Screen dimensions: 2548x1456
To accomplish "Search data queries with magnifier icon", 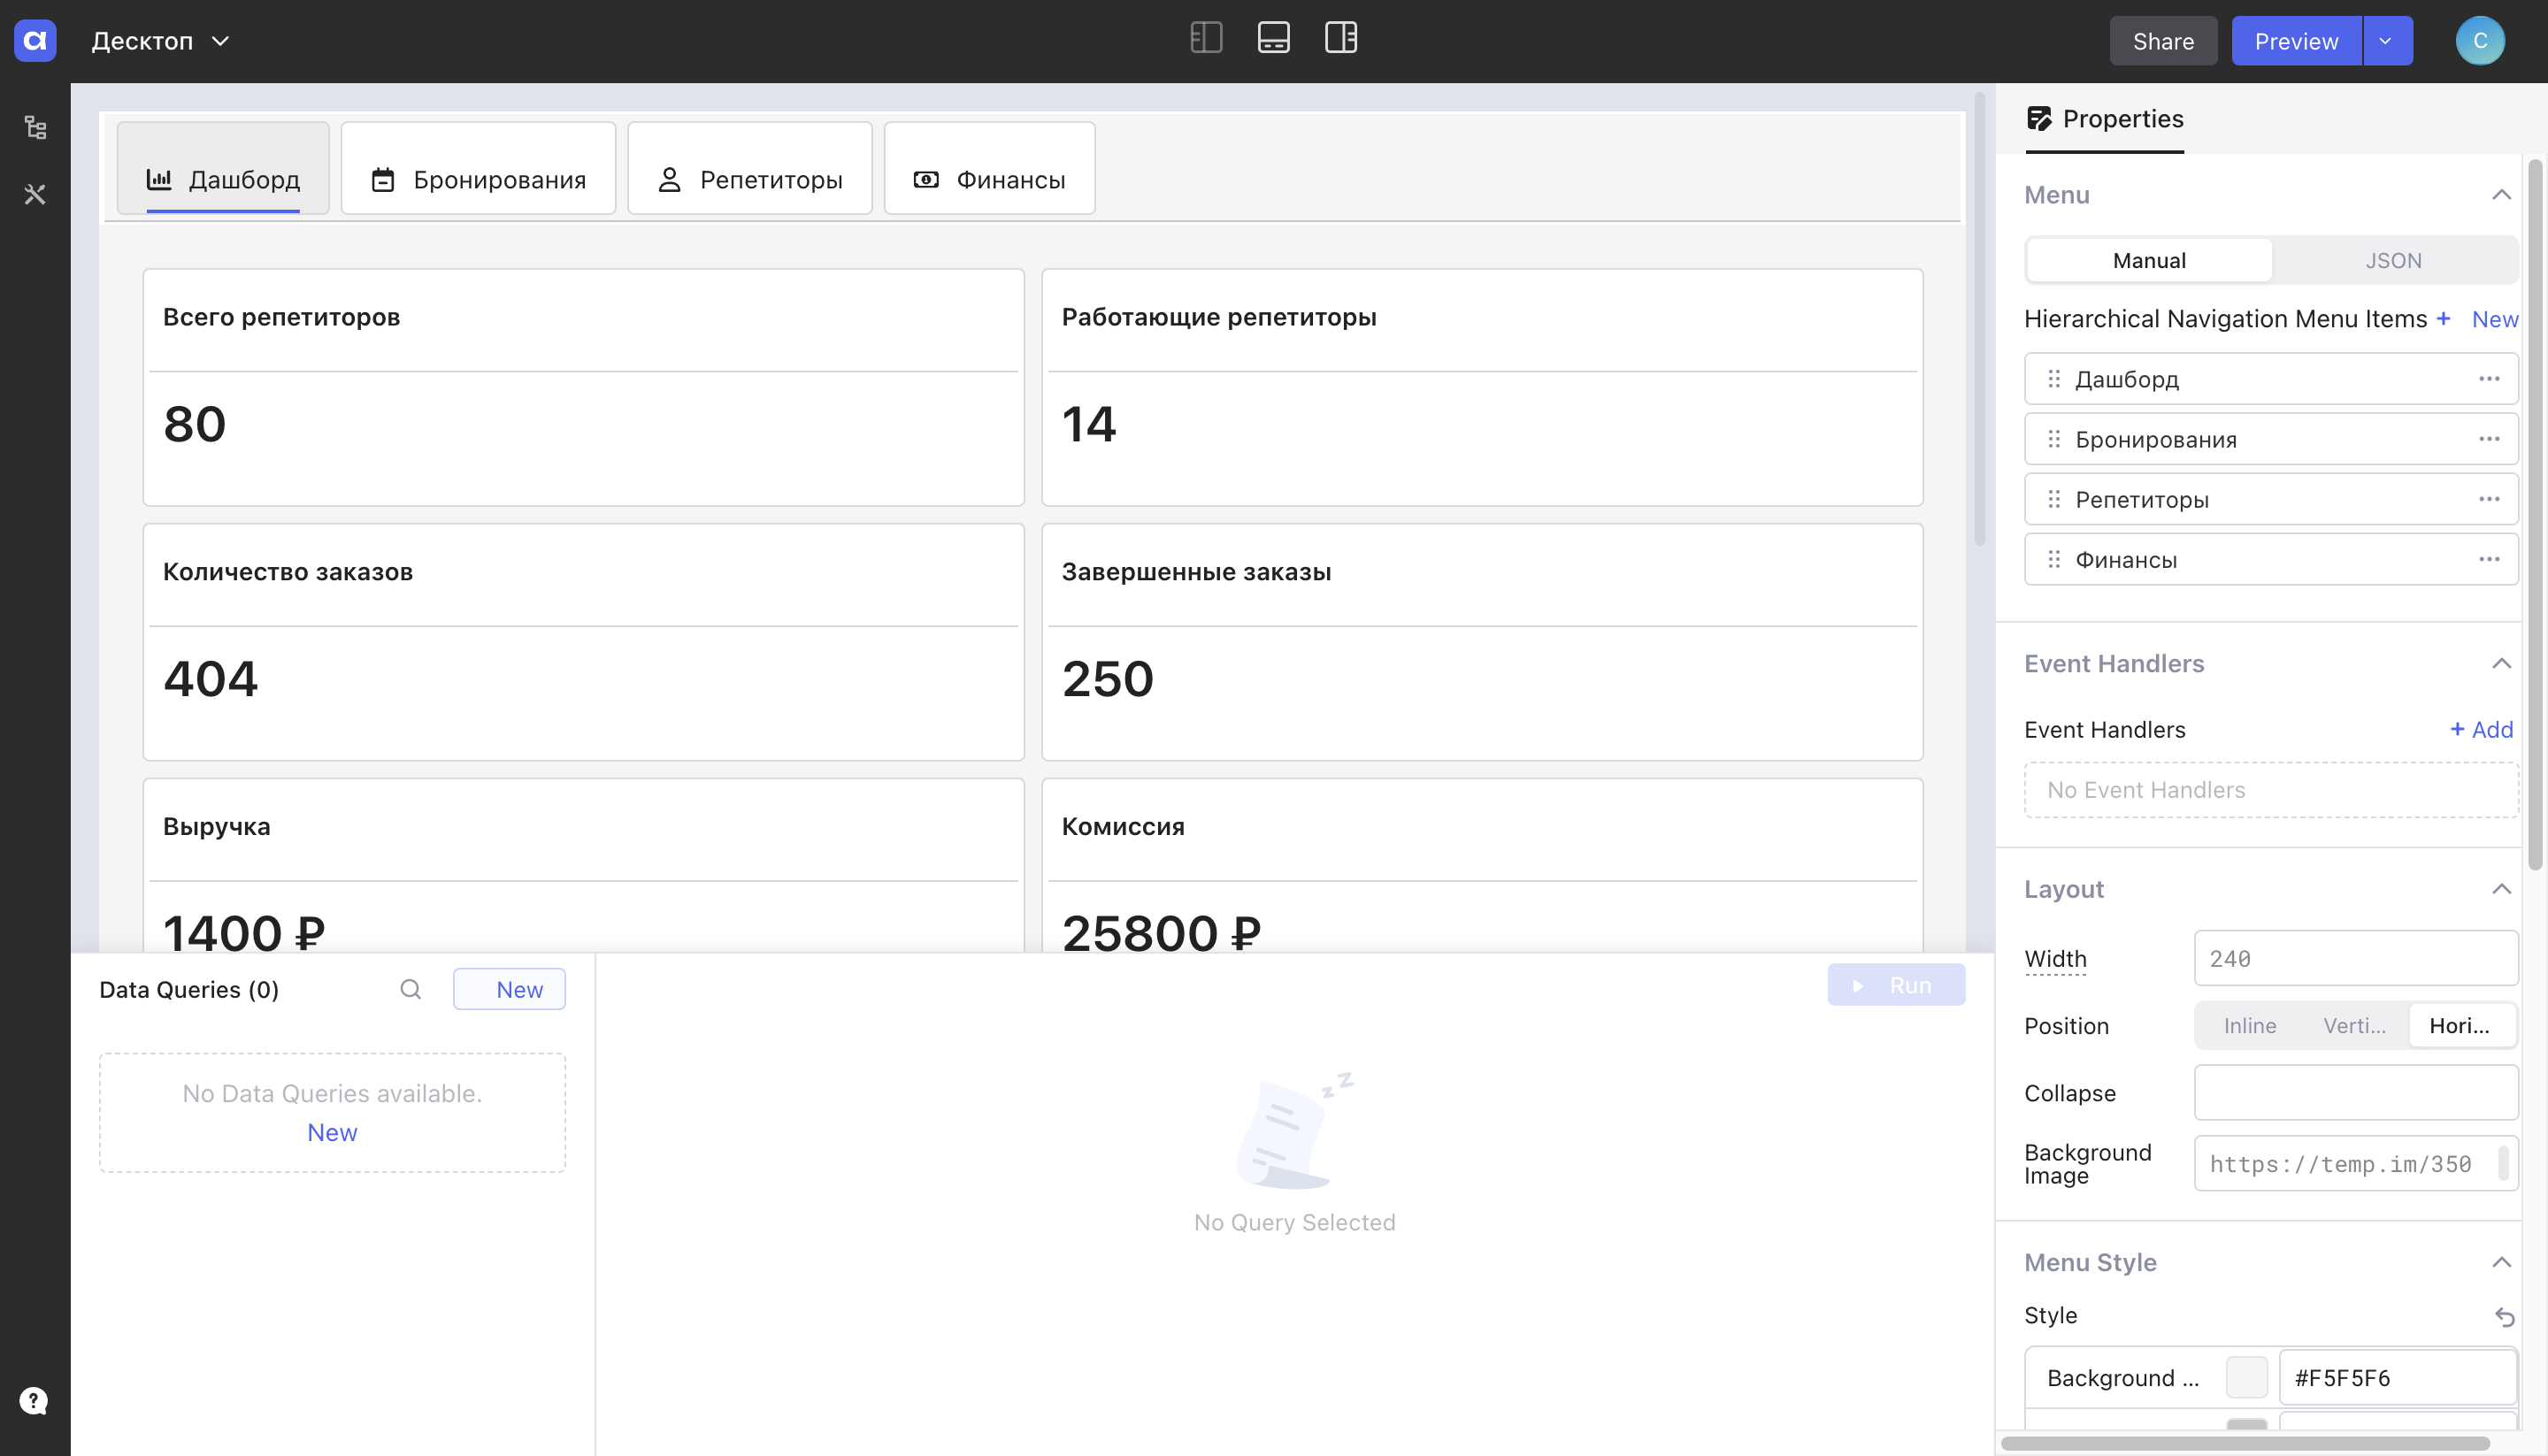I will [x=410, y=989].
